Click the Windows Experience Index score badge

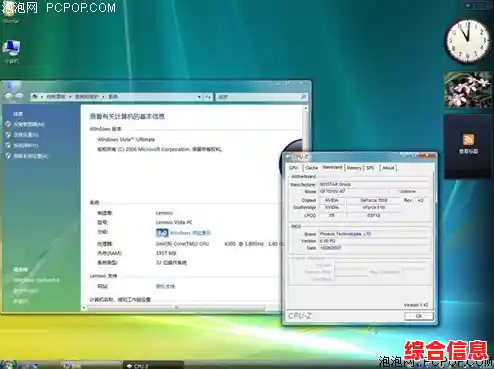[x=162, y=233]
